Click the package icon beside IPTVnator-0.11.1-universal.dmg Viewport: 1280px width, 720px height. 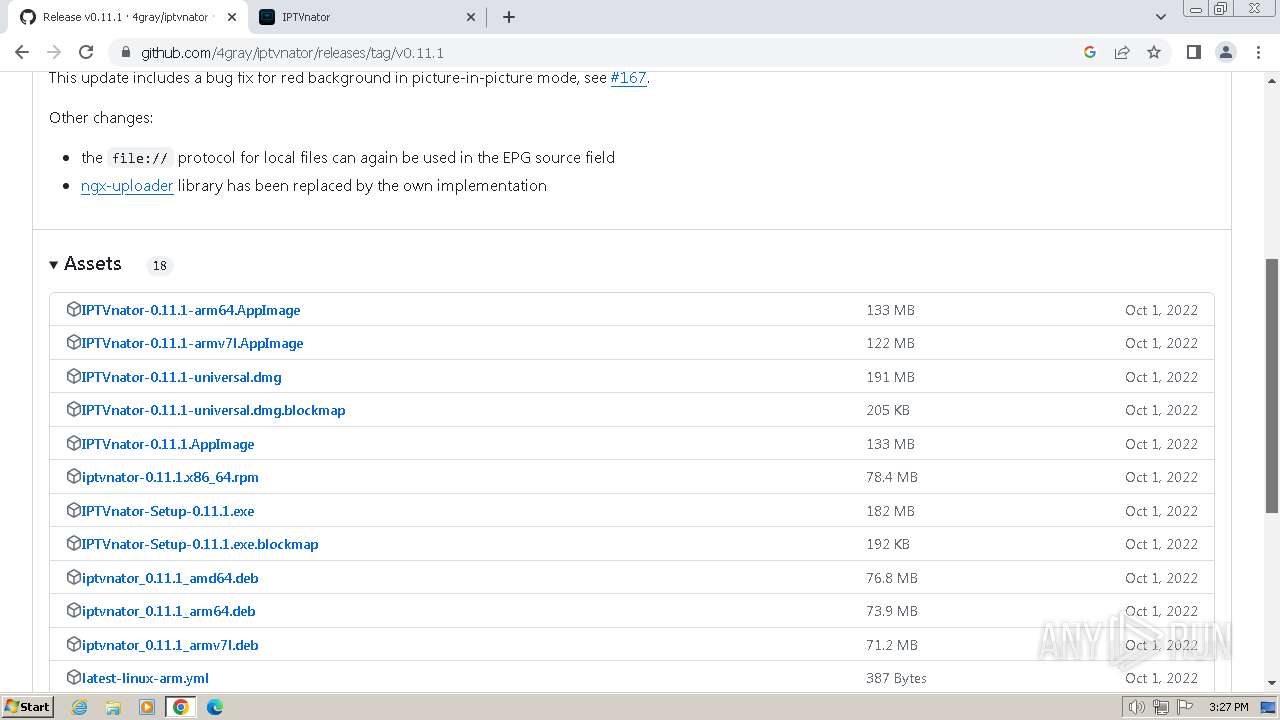pos(73,377)
